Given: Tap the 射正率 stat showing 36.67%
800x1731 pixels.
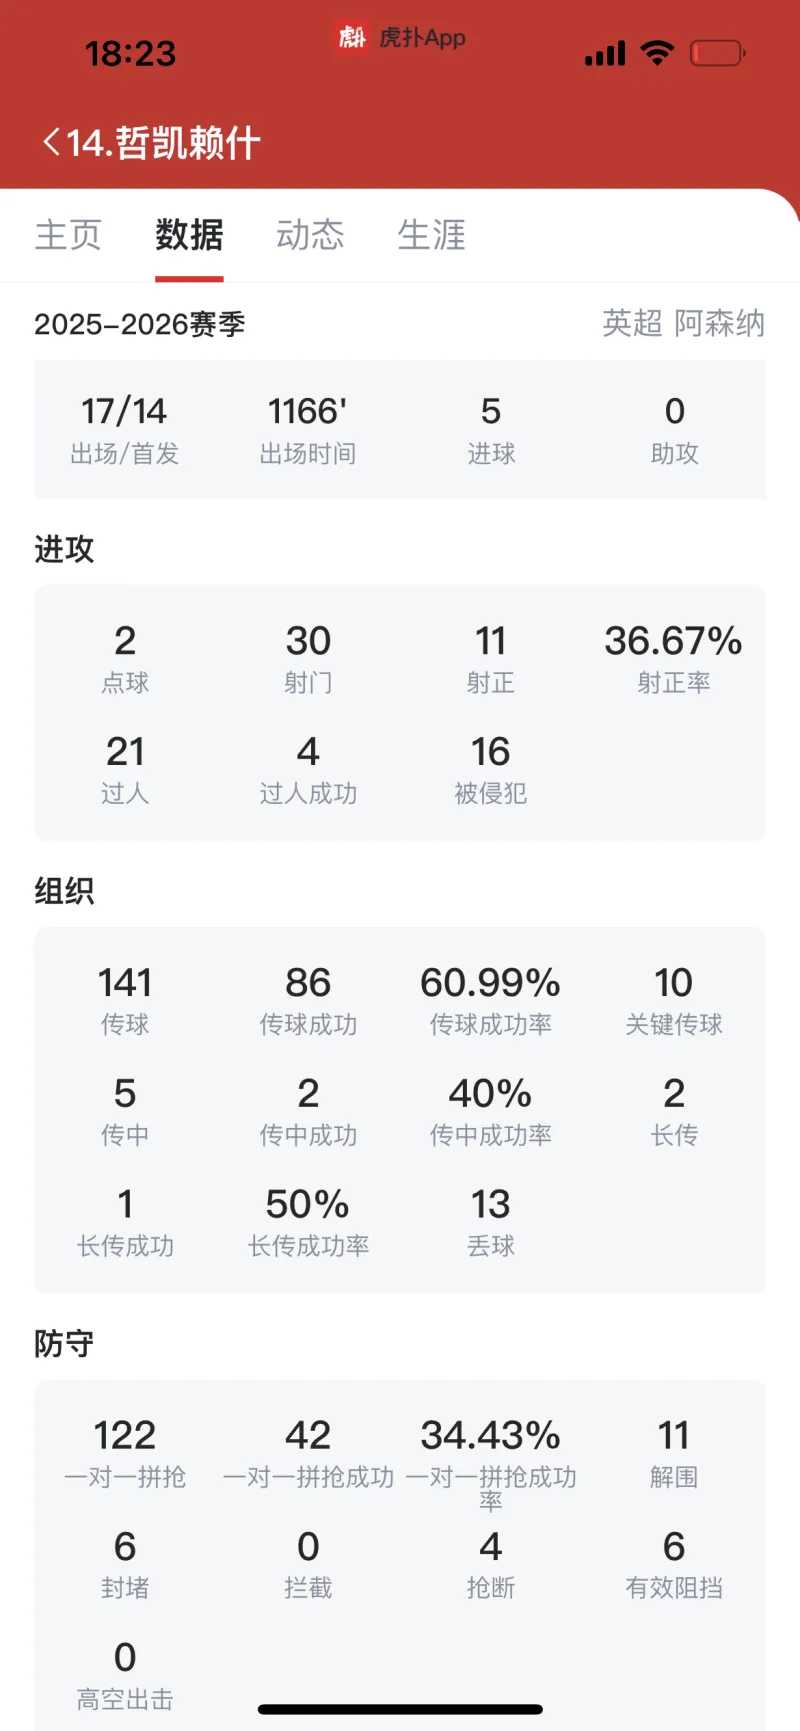Looking at the screenshot, I should (673, 658).
